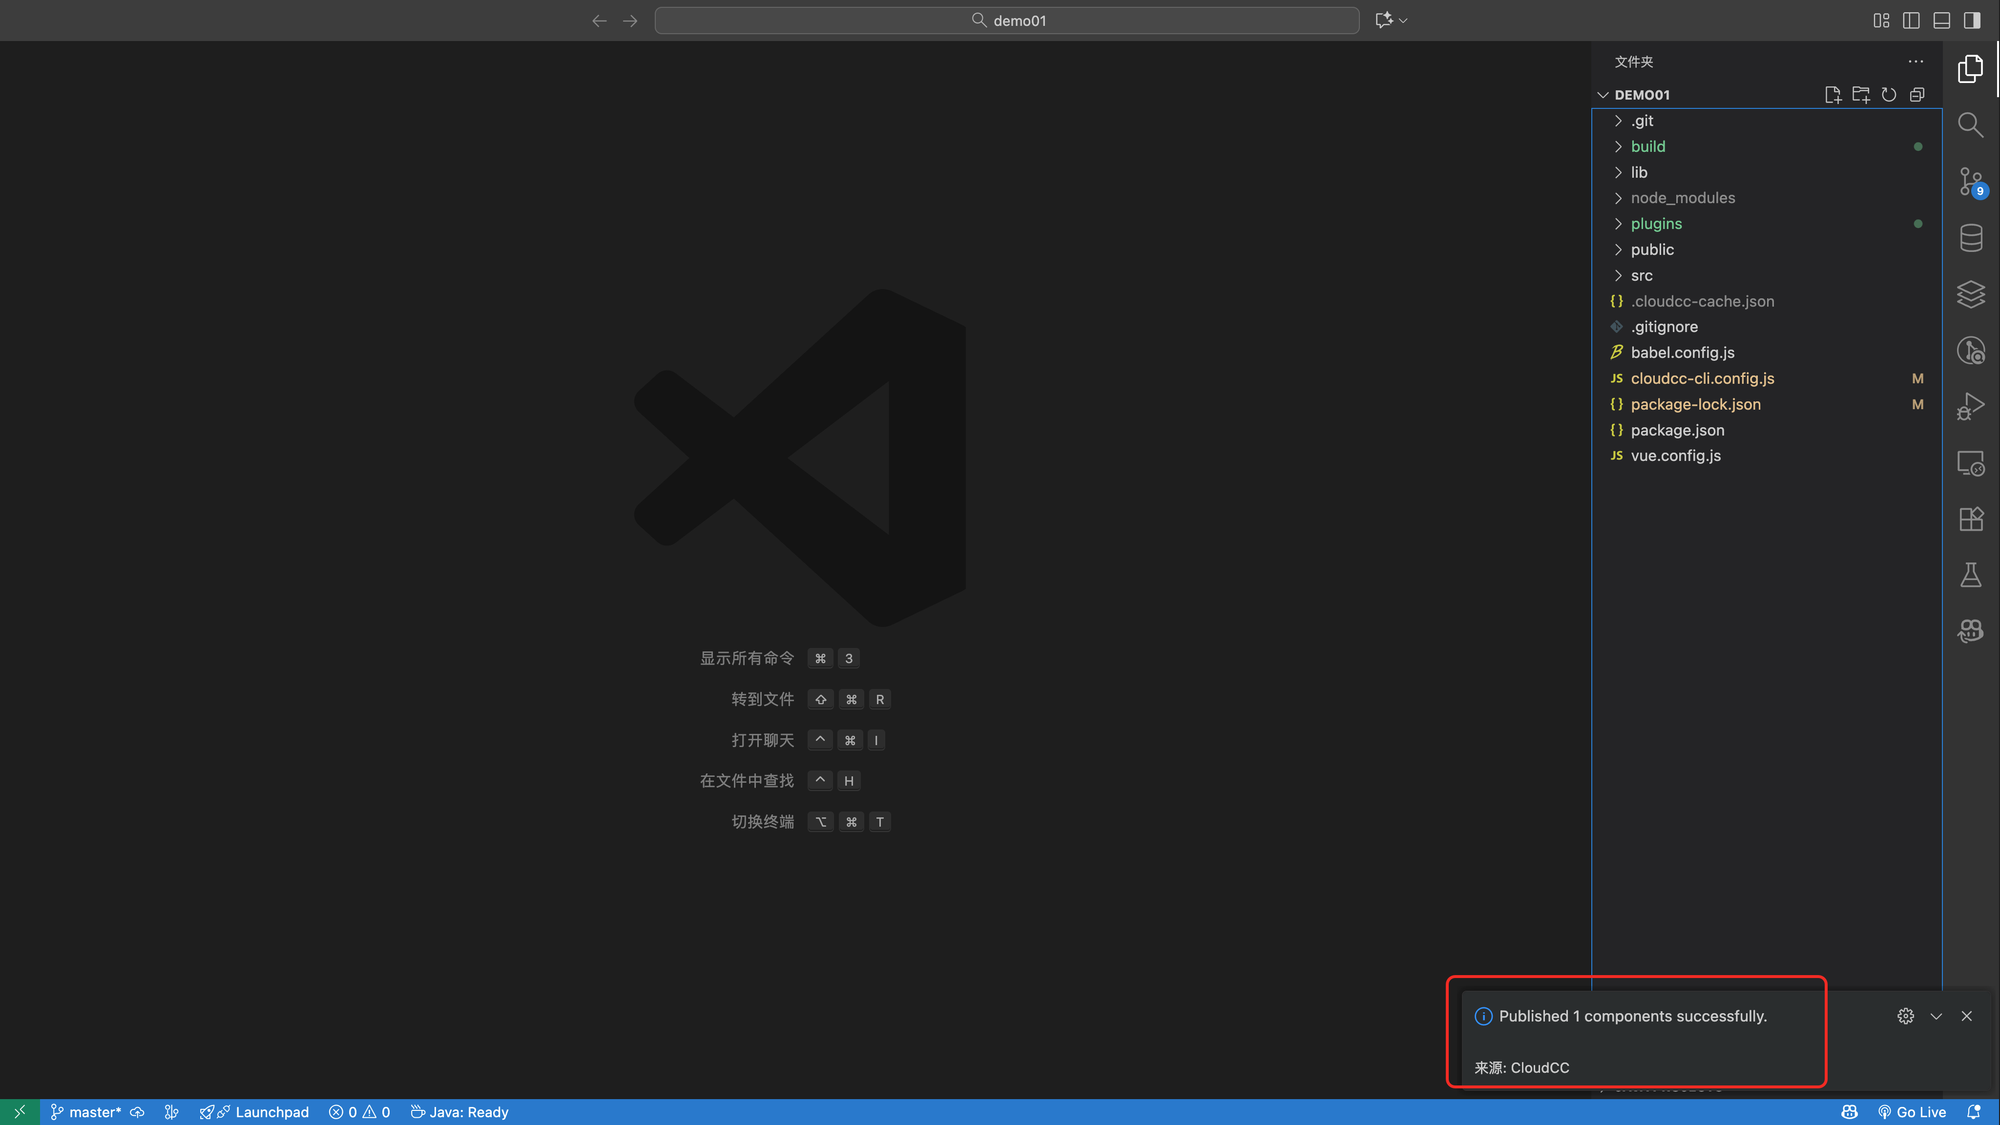Open Source Control view with 9 badge

click(1971, 181)
